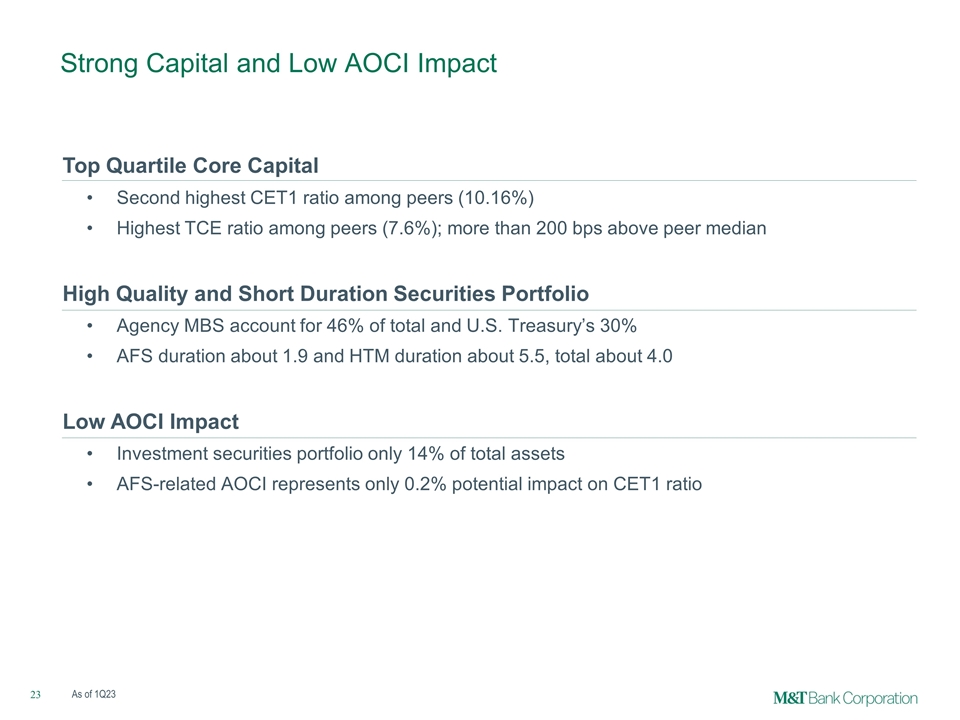Select the Top Quartile Core Capital heading

tap(190, 164)
